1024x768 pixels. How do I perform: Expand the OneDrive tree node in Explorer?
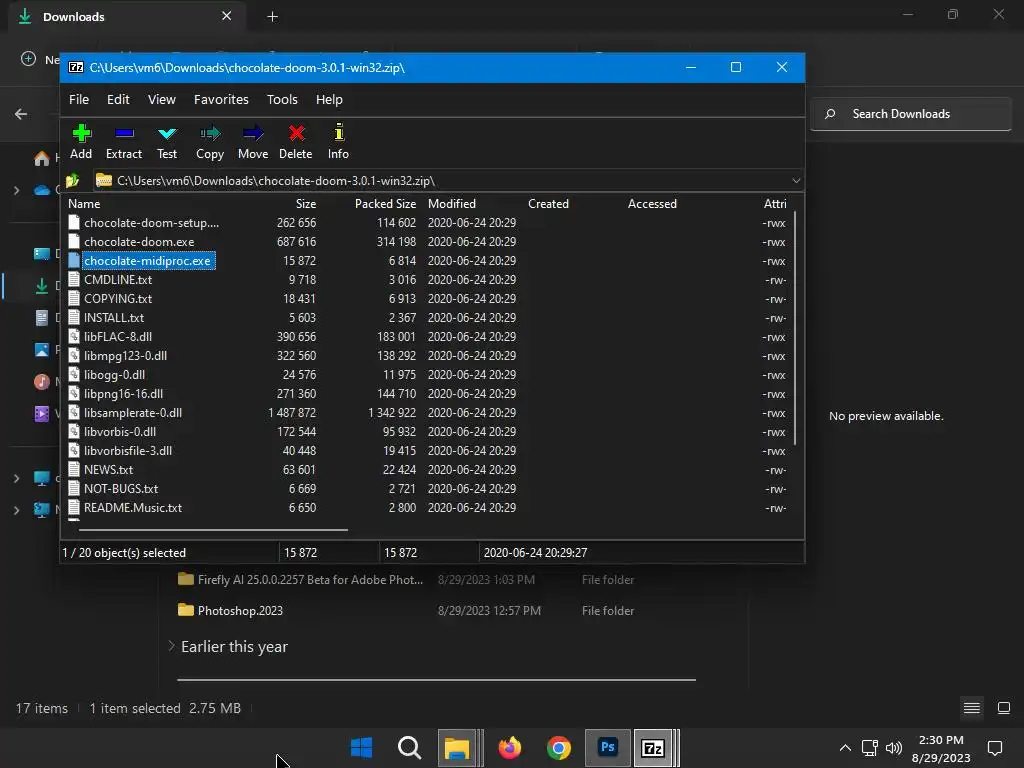point(16,191)
